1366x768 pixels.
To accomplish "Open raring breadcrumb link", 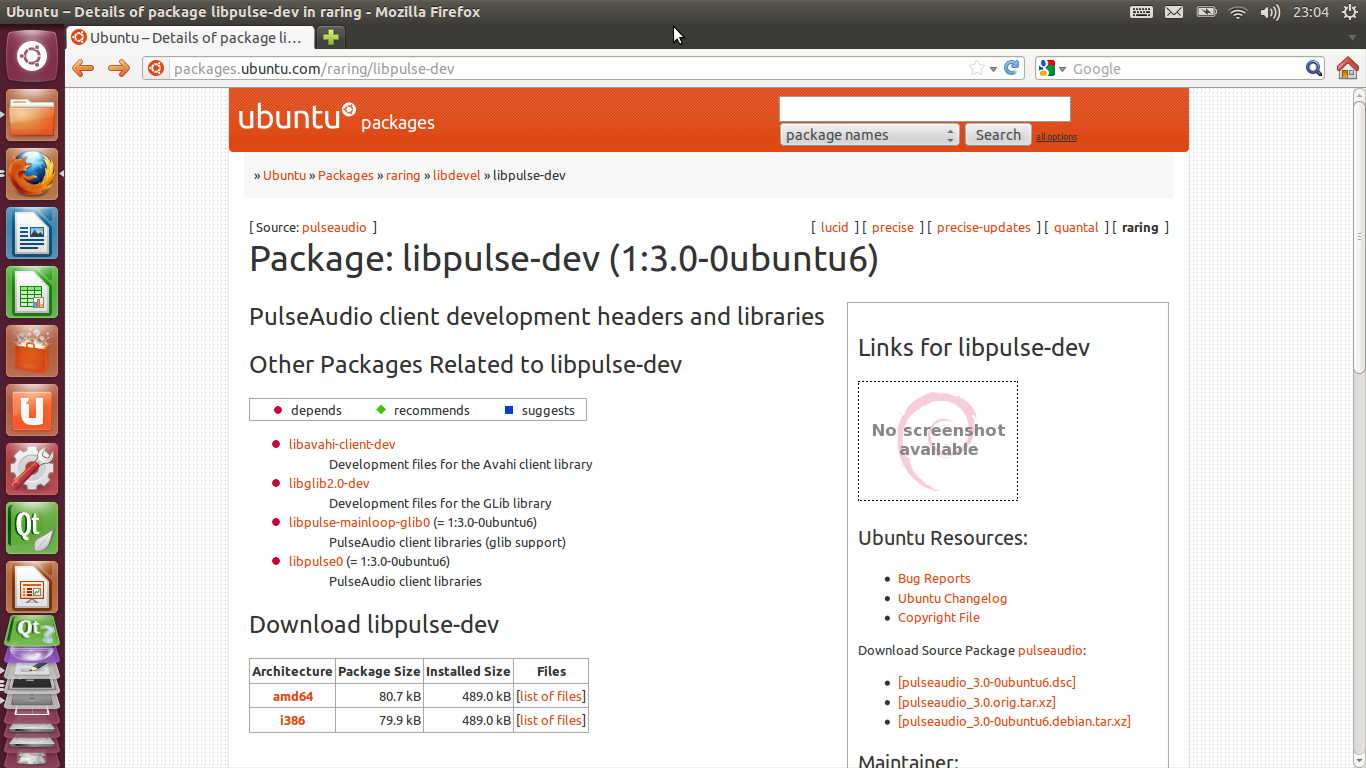I will coord(403,175).
